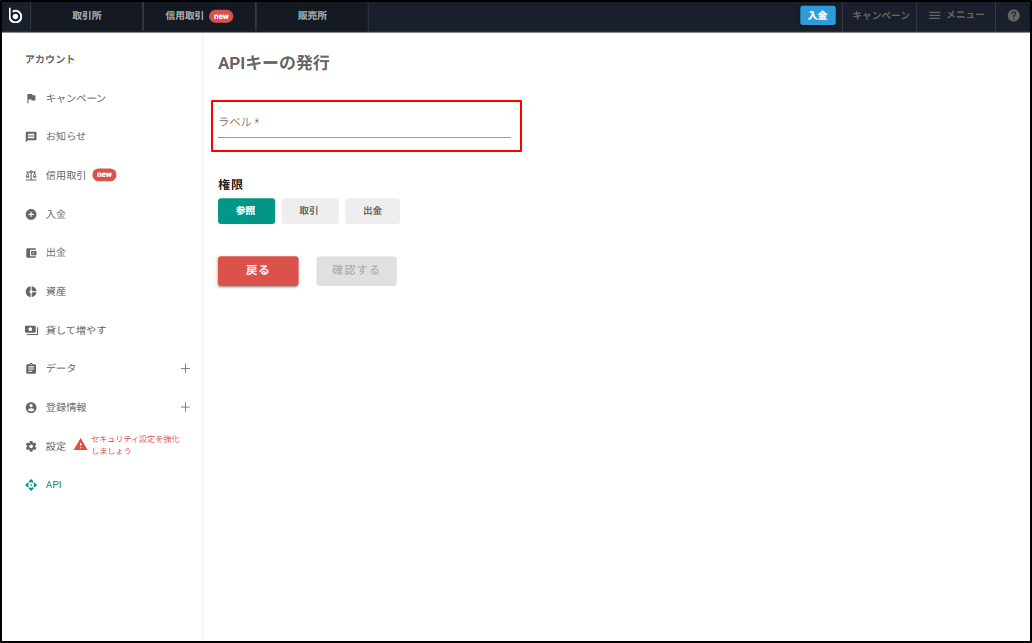Switch to the 販売所 tab

[311, 16]
